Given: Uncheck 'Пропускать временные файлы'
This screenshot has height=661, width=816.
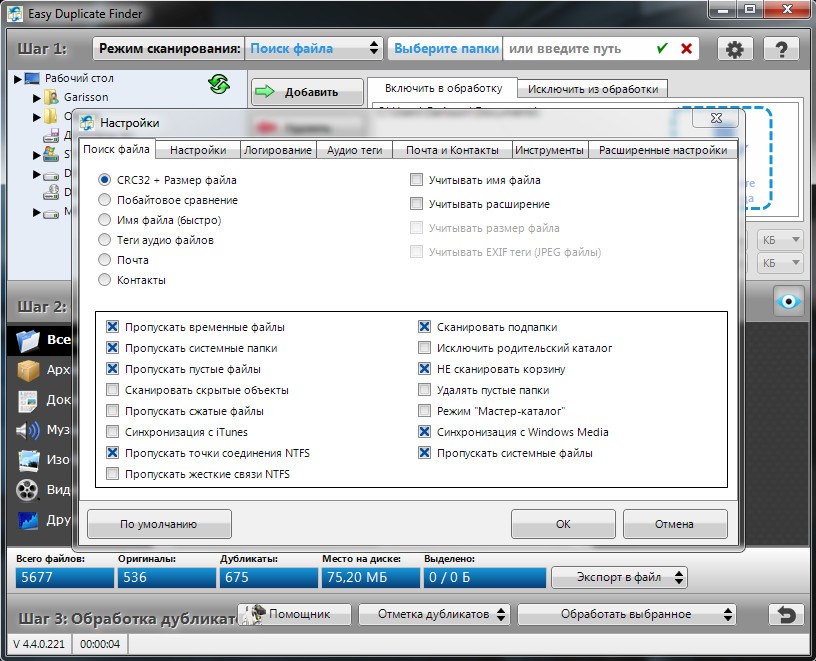Looking at the screenshot, I should point(112,327).
